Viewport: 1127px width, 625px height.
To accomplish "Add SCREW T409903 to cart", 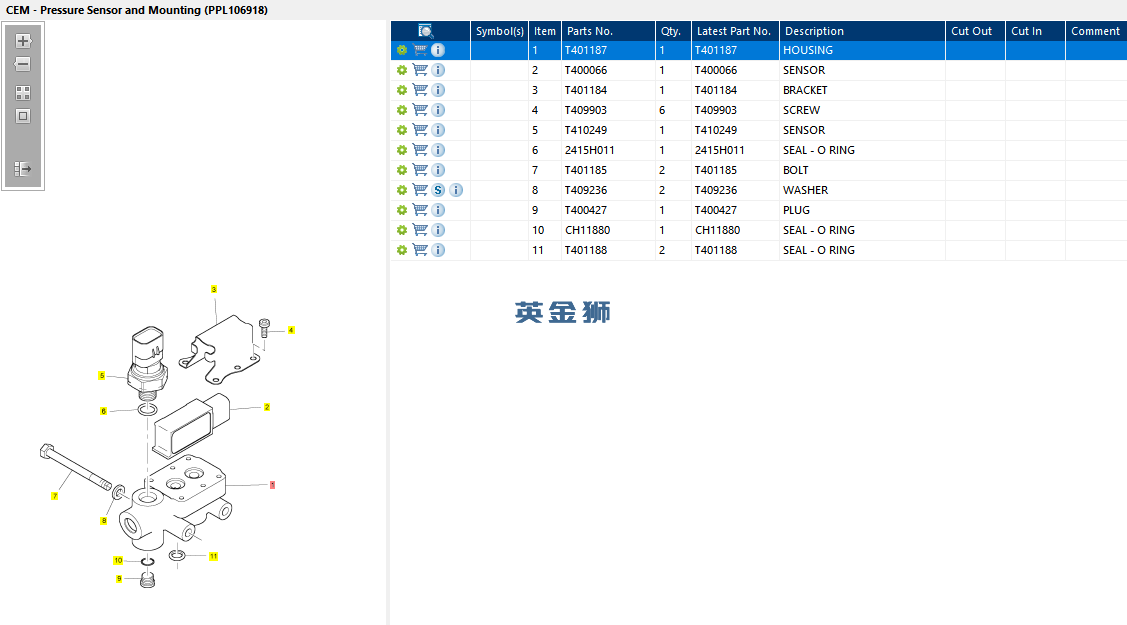I will point(420,110).
